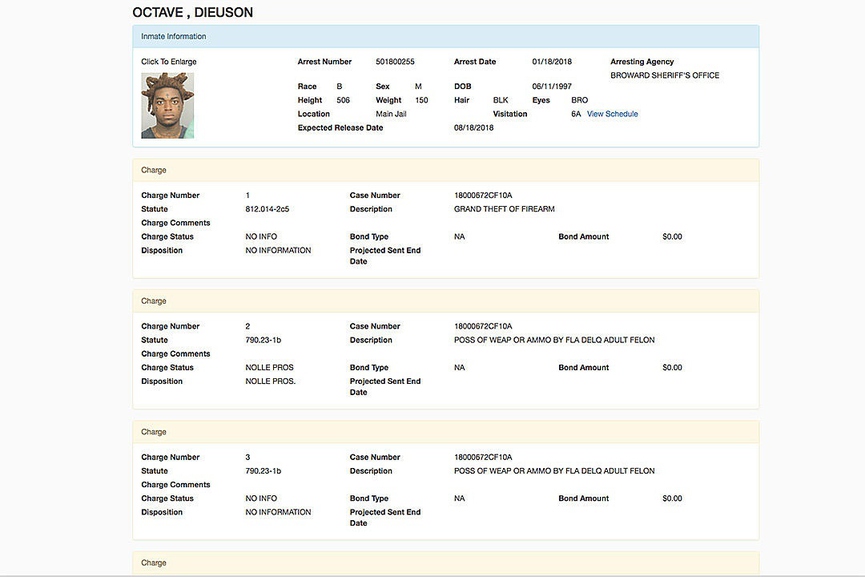865x577 pixels.
Task: Click the NOLLE PROS. disposition value
Action: [270, 381]
